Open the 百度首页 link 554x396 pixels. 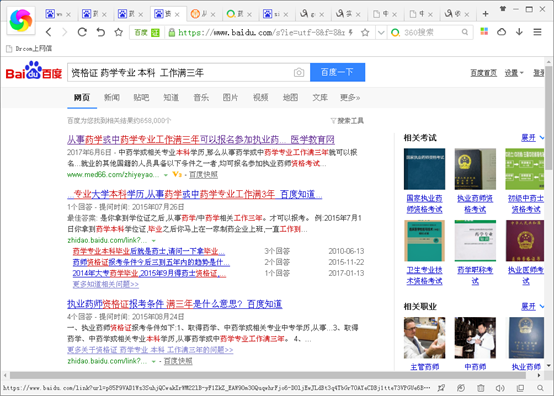click(x=484, y=73)
